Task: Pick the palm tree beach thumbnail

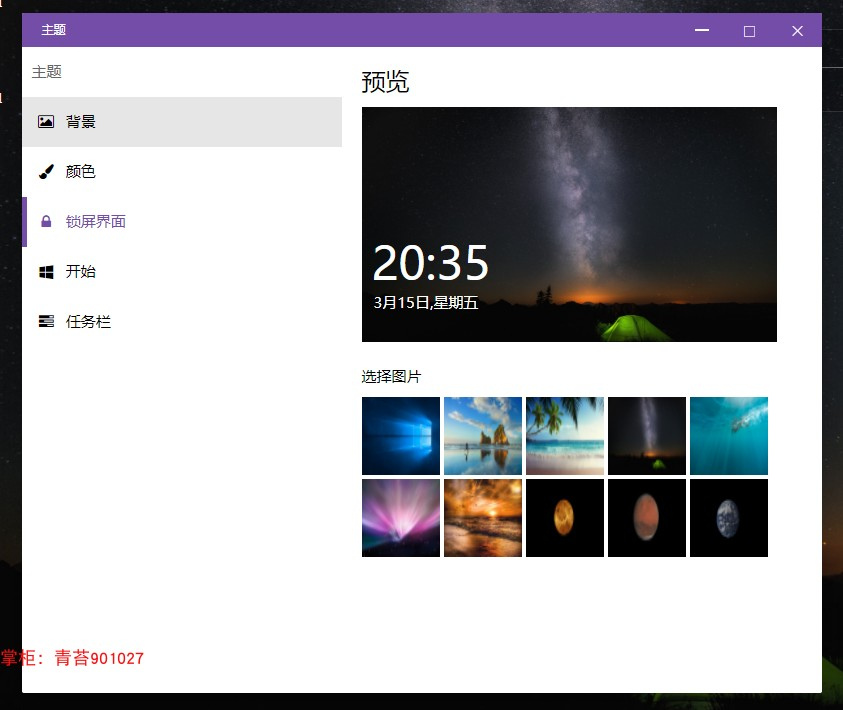Action: (x=565, y=436)
